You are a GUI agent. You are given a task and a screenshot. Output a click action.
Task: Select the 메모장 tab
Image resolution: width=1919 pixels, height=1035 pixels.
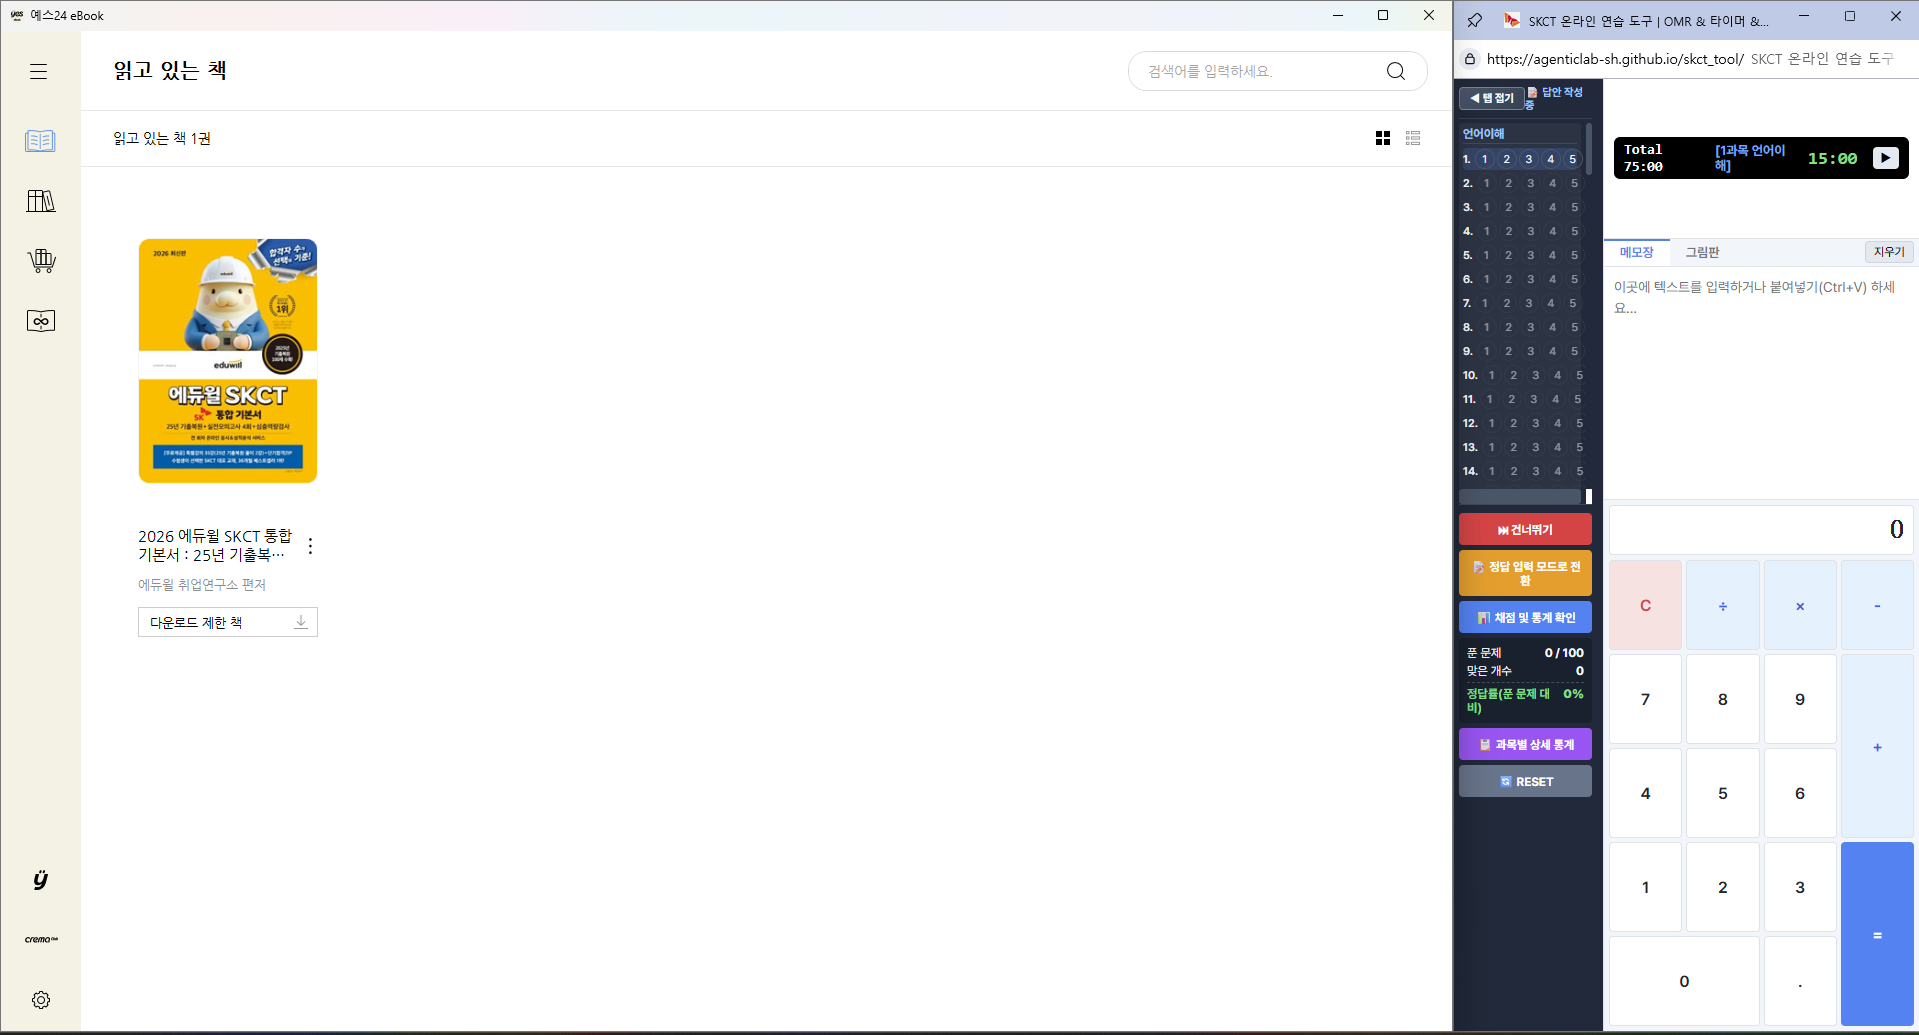click(1637, 252)
